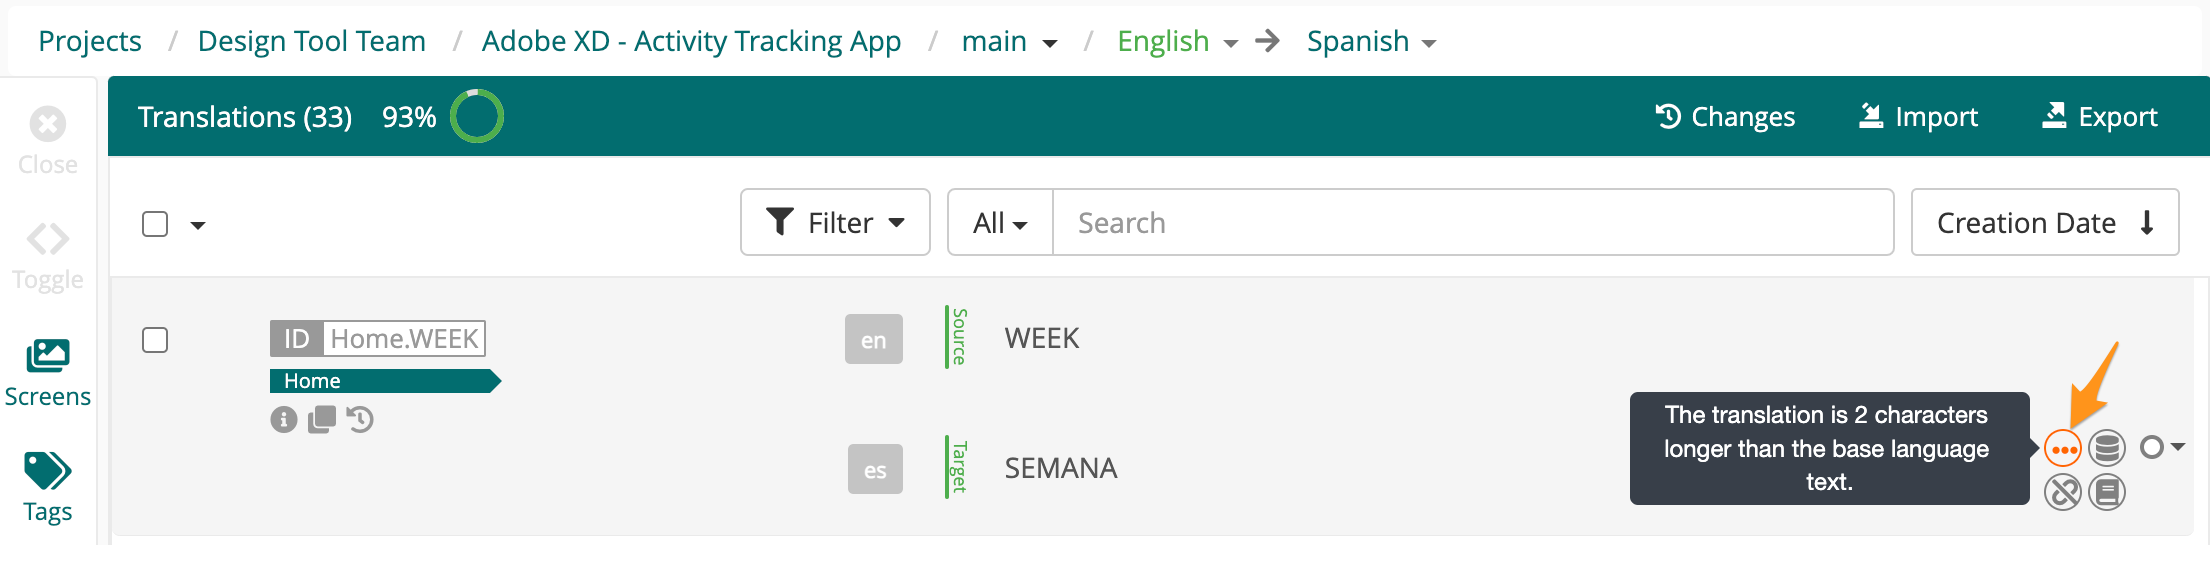Viewport: 2210px width, 586px height.
Task: Open the Spanish target language dropdown
Action: click(x=1371, y=42)
